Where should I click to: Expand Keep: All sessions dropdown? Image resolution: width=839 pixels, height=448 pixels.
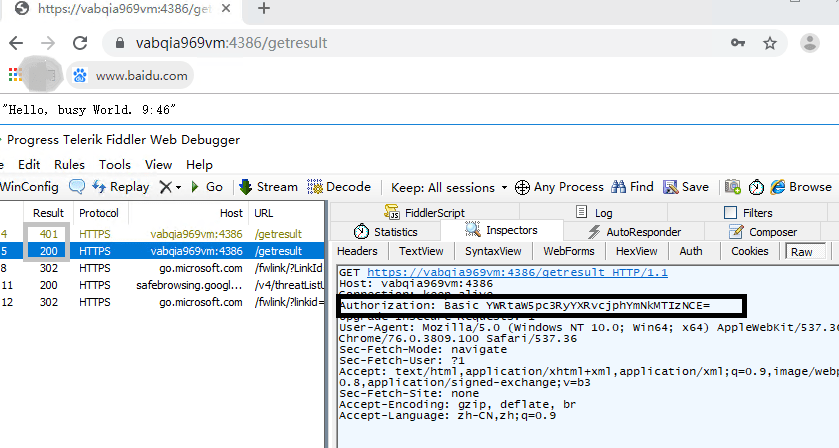click(449, 187)
